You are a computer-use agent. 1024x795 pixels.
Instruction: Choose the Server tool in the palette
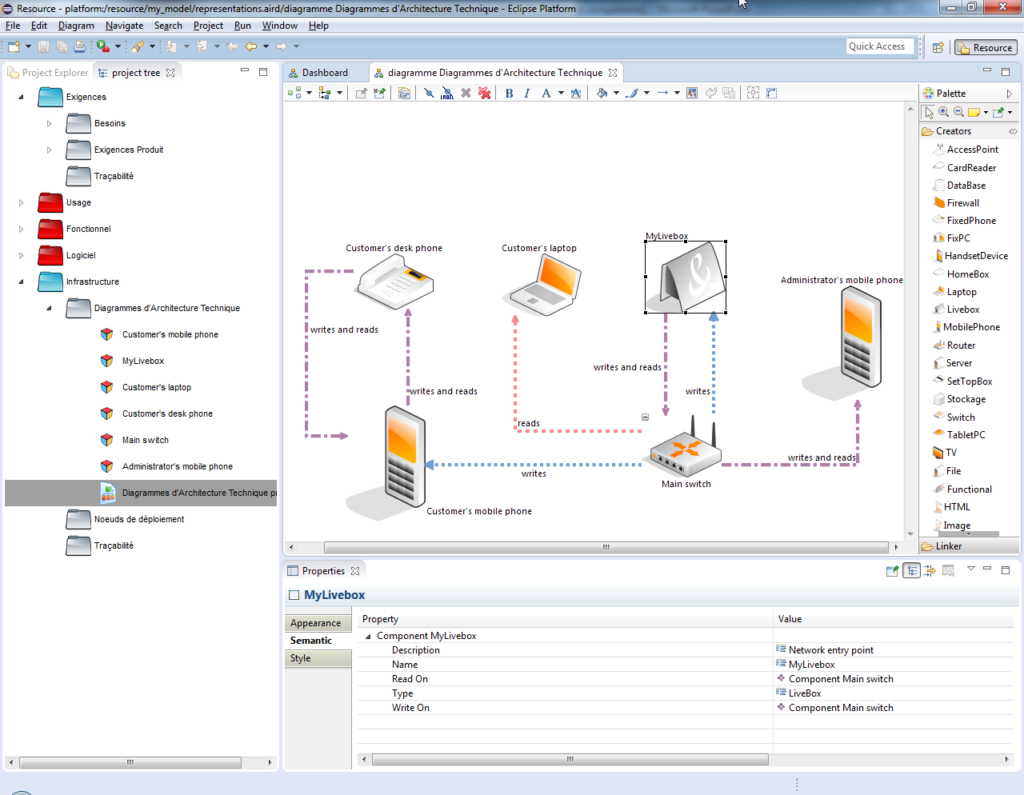(x=958, y=363)
